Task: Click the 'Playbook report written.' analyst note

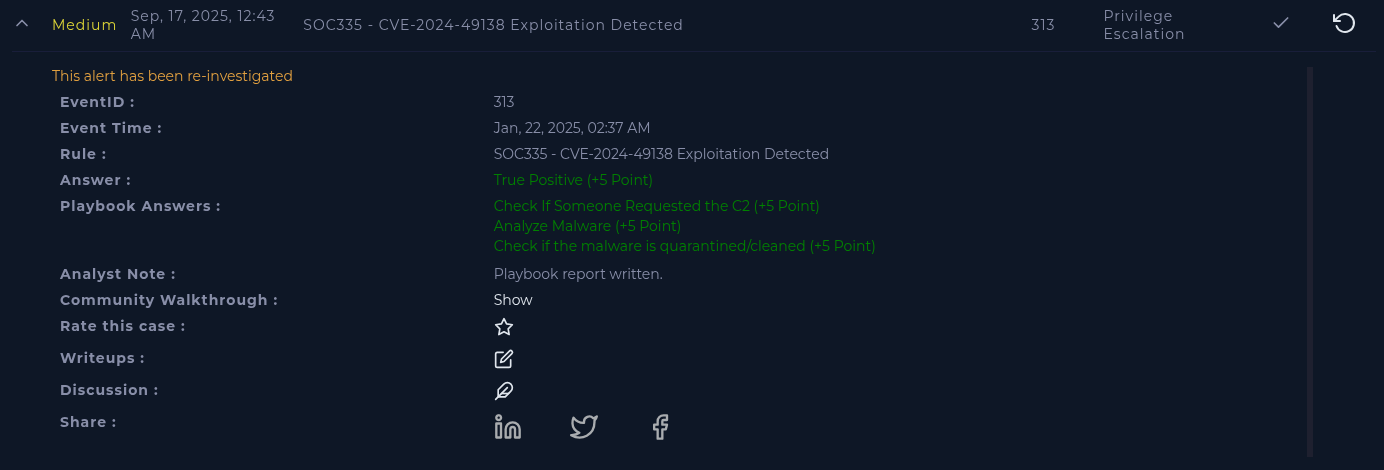Action: click(x=578, y=274)
